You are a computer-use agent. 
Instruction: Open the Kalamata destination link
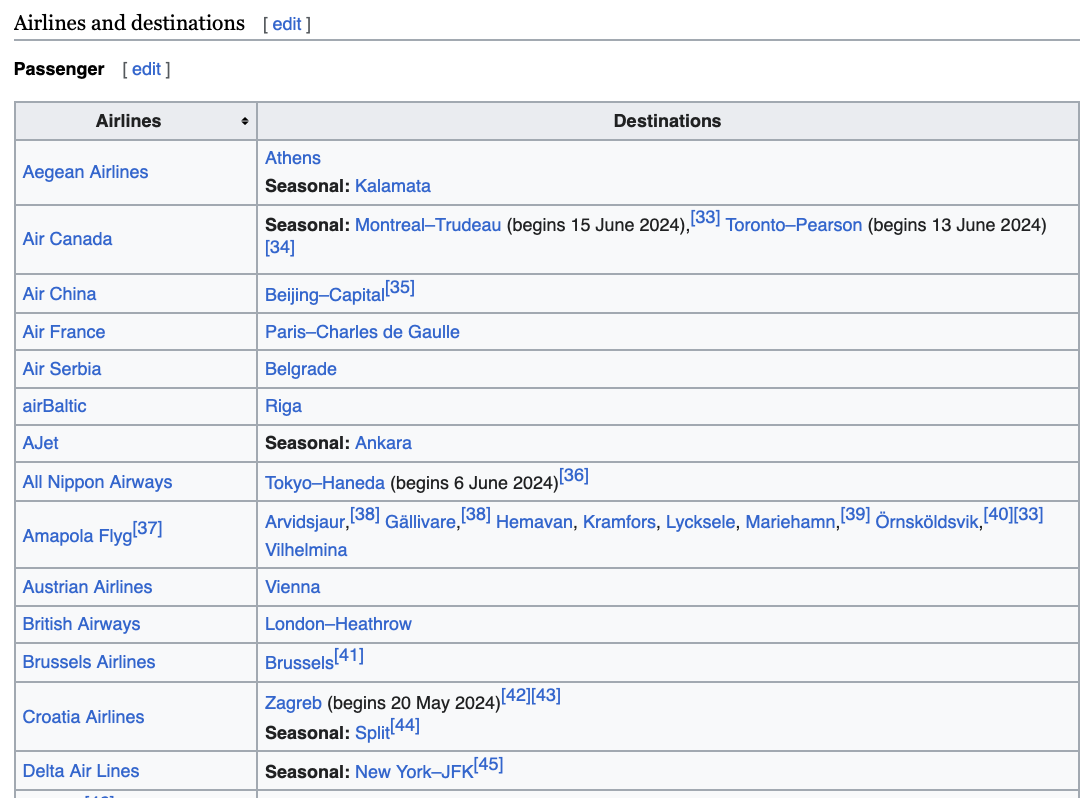tap(393, 186)
